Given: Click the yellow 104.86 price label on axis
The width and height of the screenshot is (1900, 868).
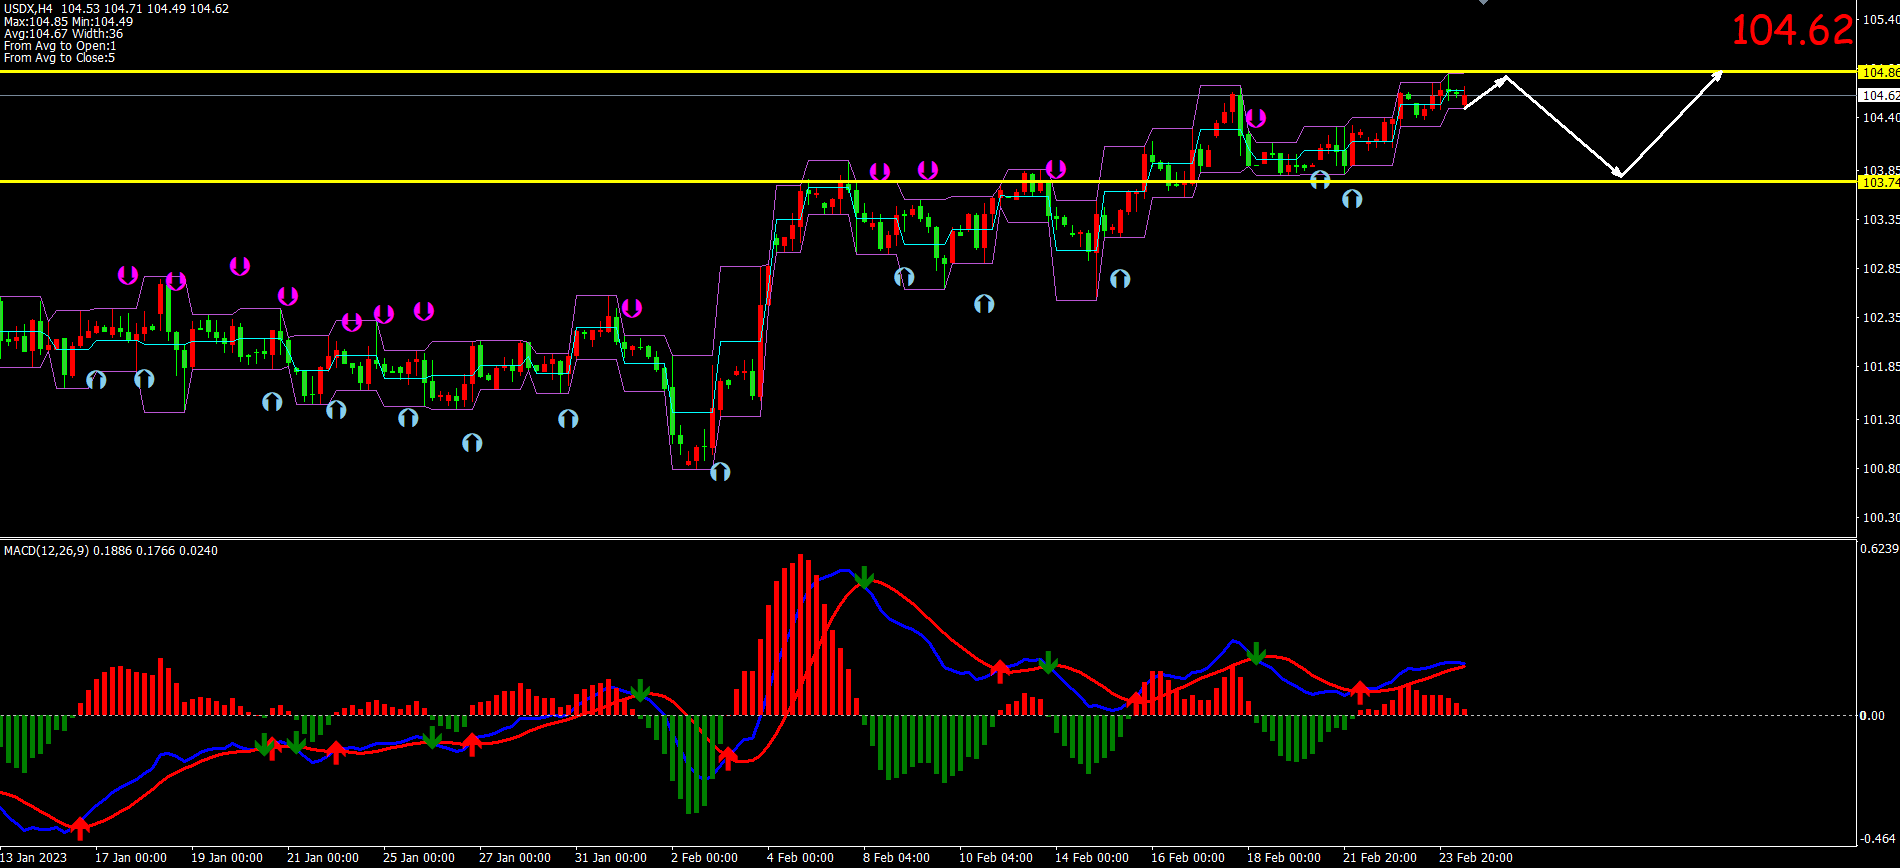Looking at the screenshot, I should (x=1878, y=72).
